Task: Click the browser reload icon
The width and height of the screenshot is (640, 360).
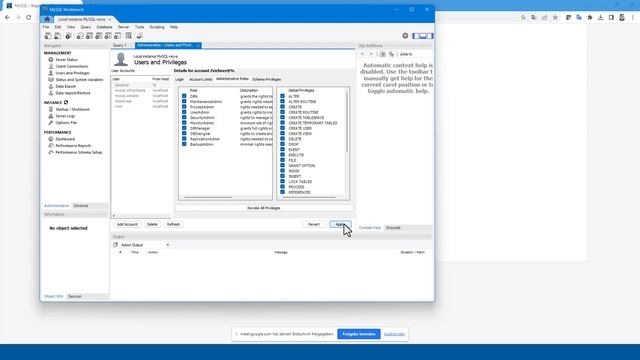Action: coord(29,18)
